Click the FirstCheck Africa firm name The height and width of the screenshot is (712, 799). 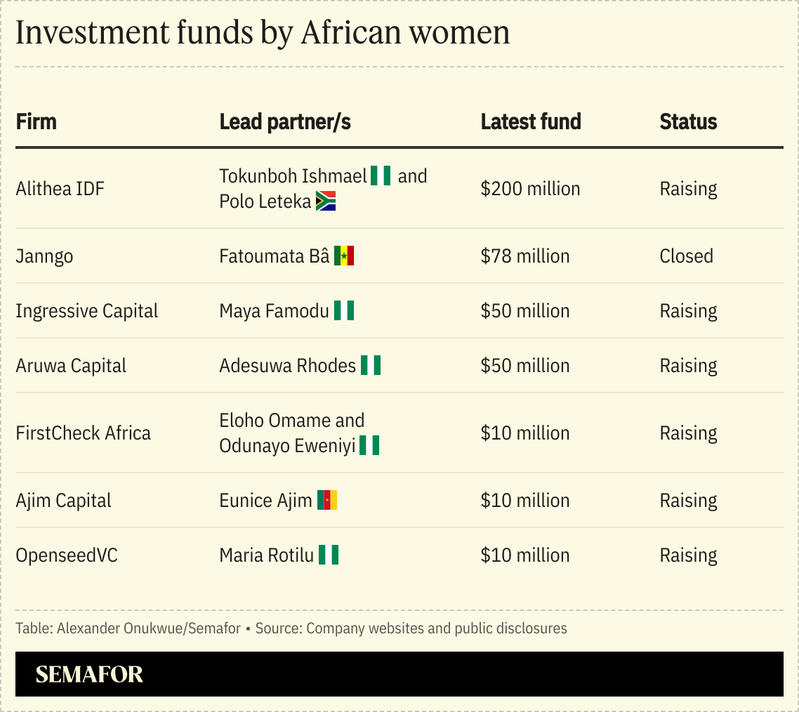coord(83,433)
